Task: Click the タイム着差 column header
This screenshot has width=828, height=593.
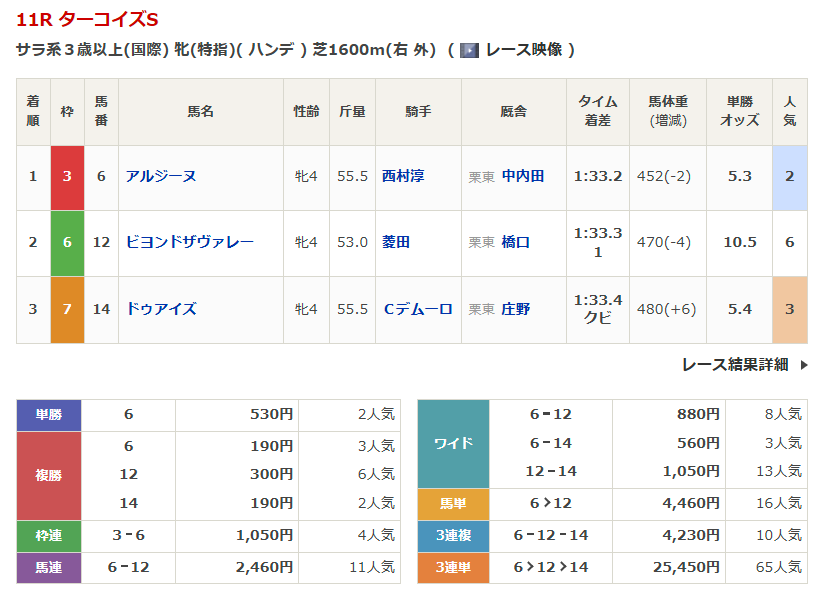Action: point(598,111)
